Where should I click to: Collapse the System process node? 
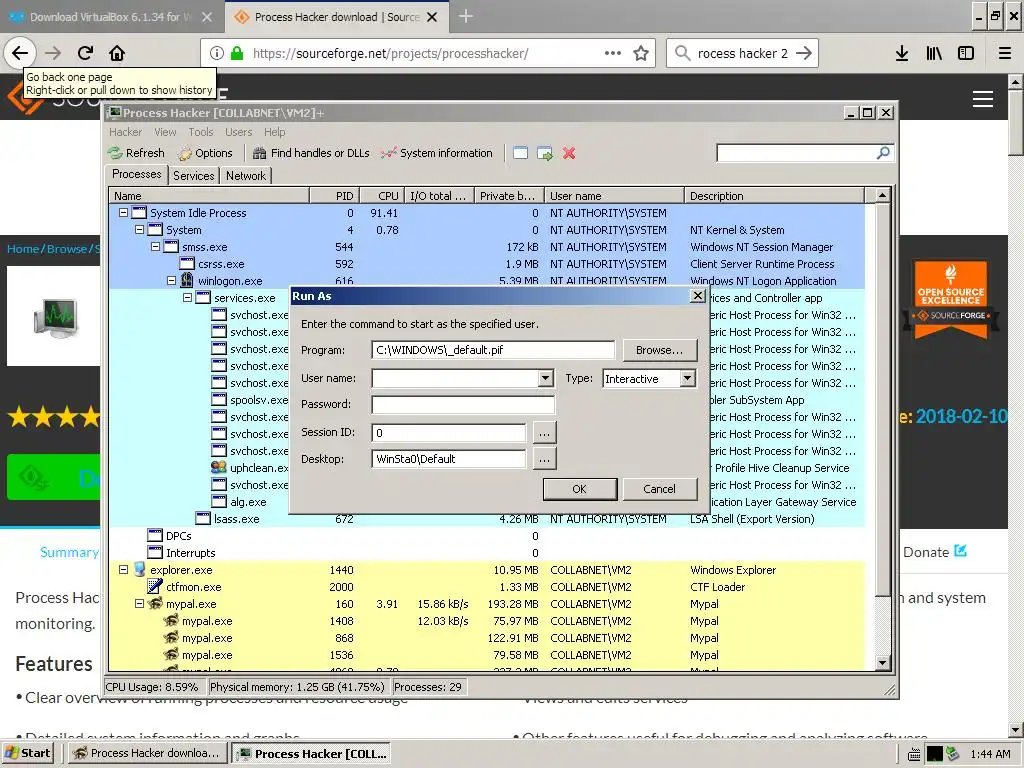pyautogui.click(x=139, y=230)
